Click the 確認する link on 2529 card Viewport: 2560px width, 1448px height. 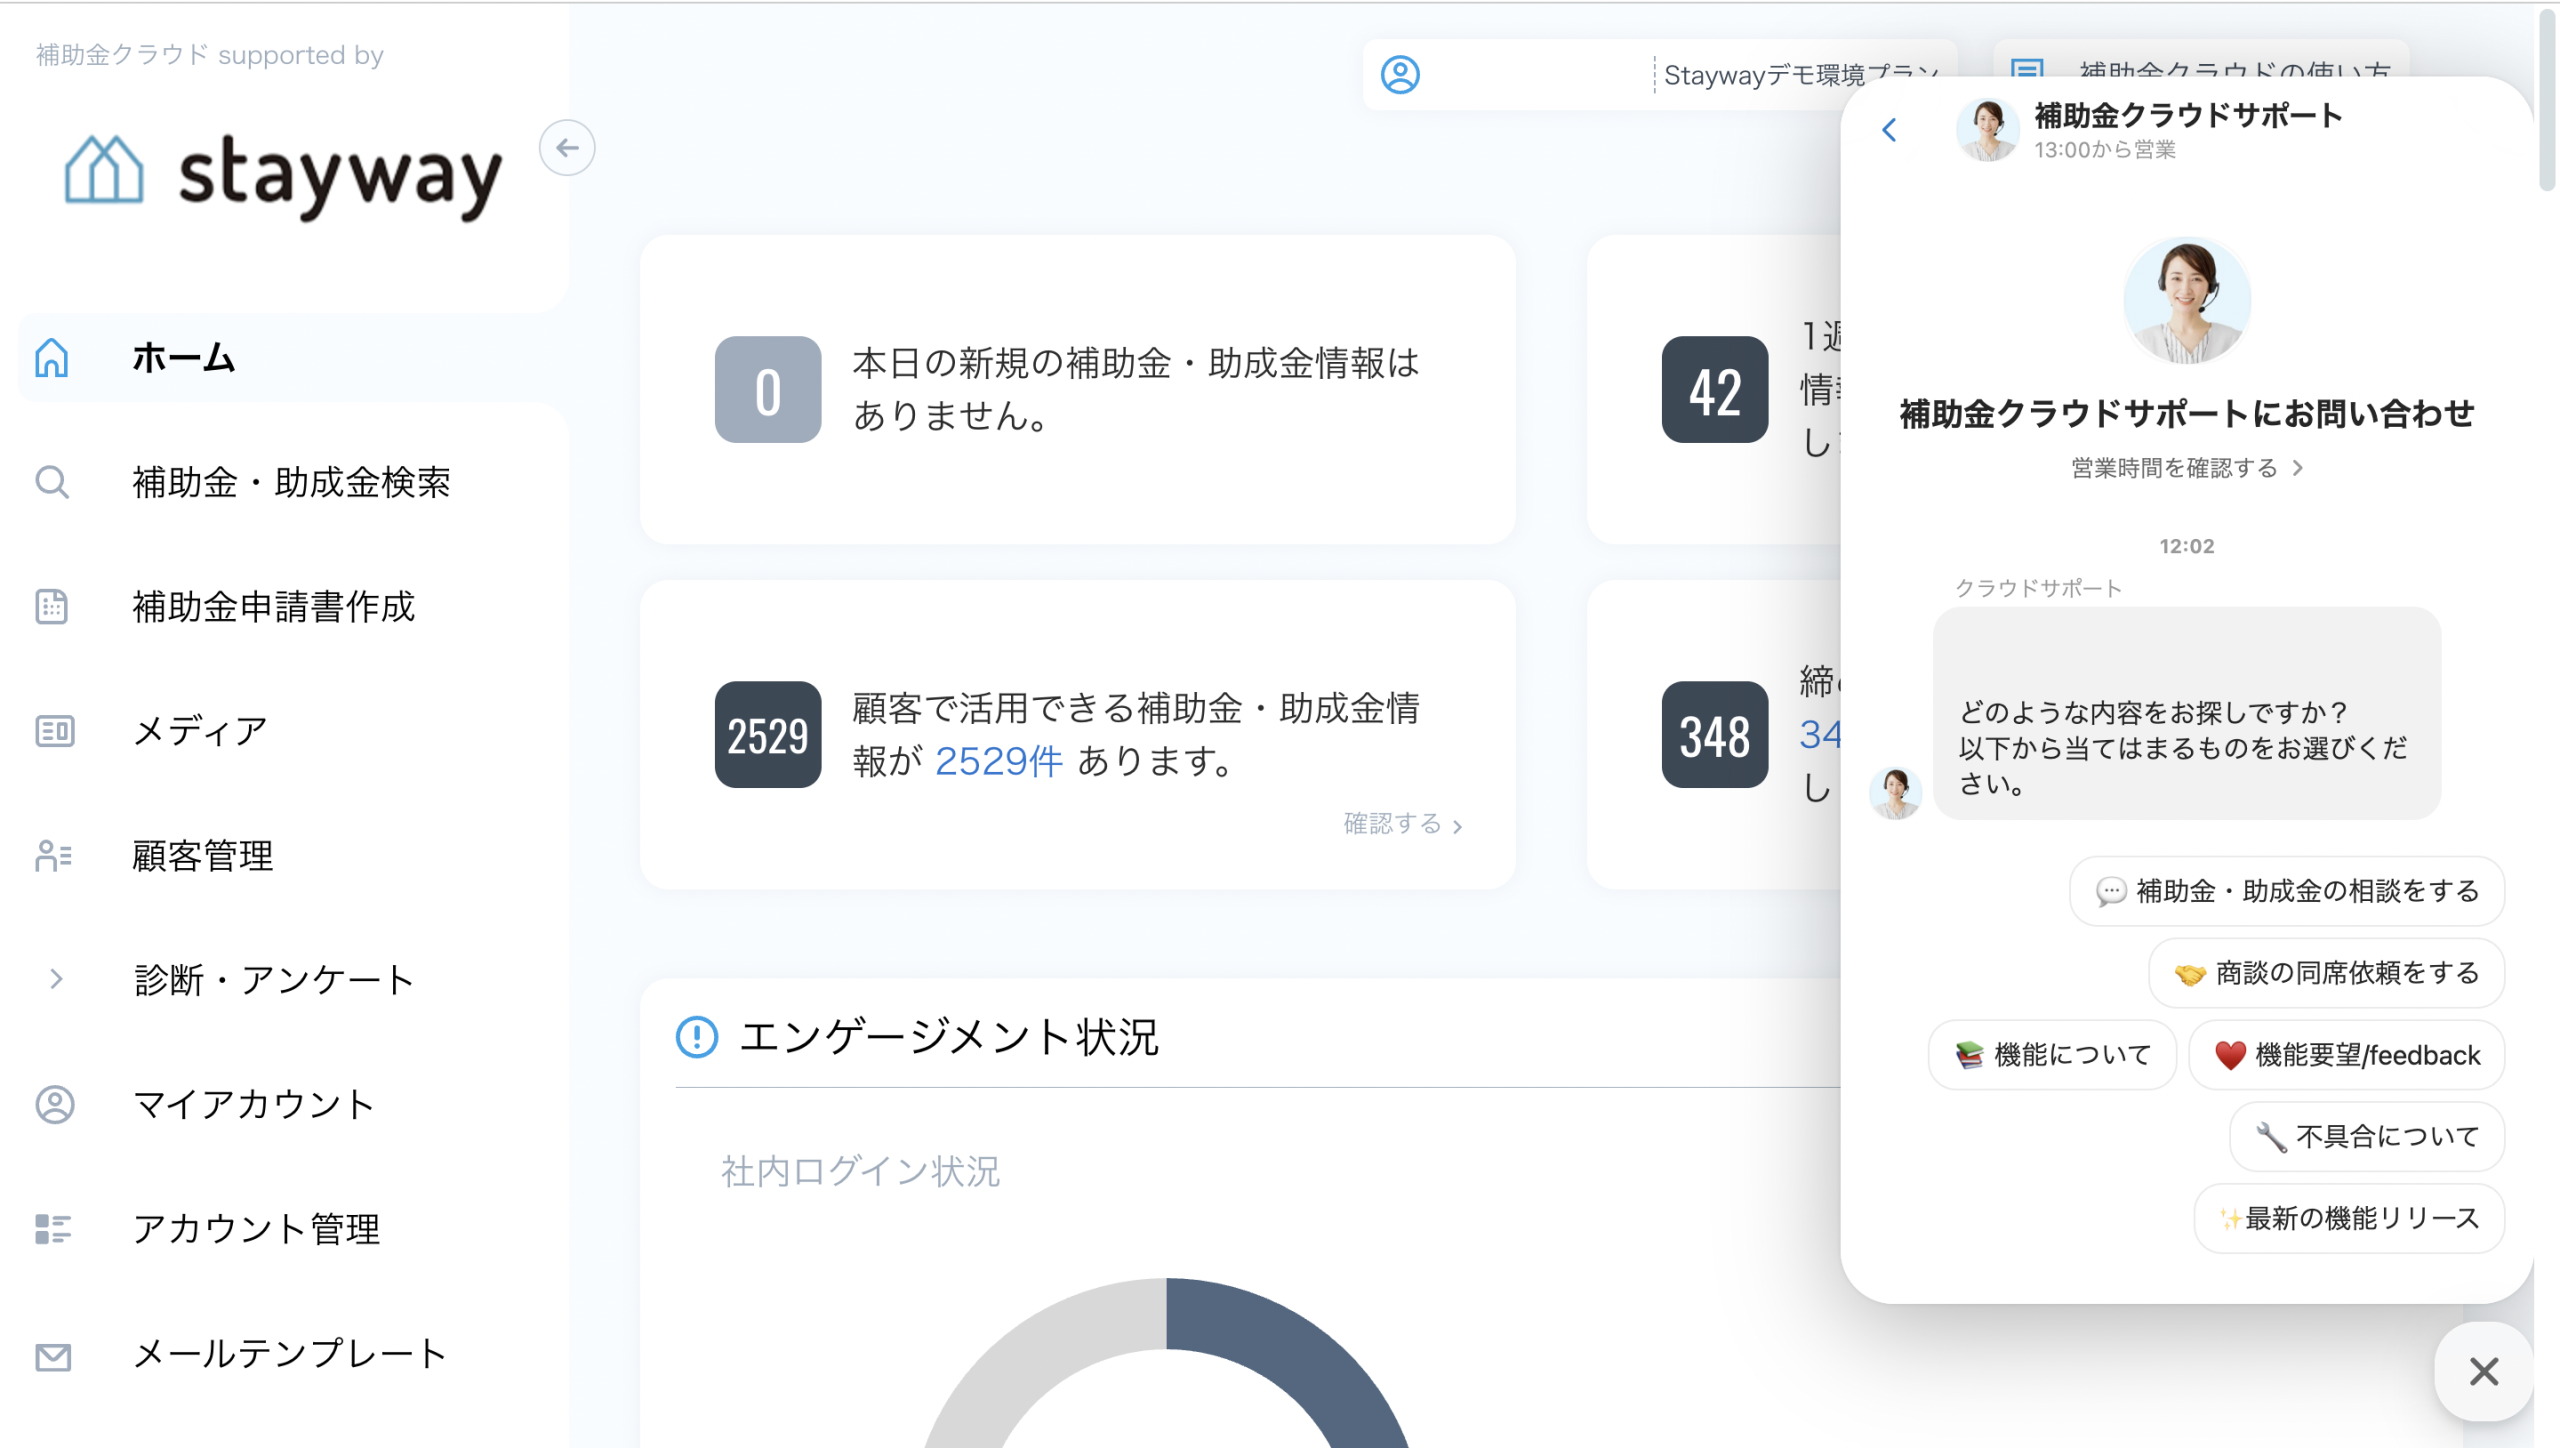pyautogui.click(x=1402, y=824)
